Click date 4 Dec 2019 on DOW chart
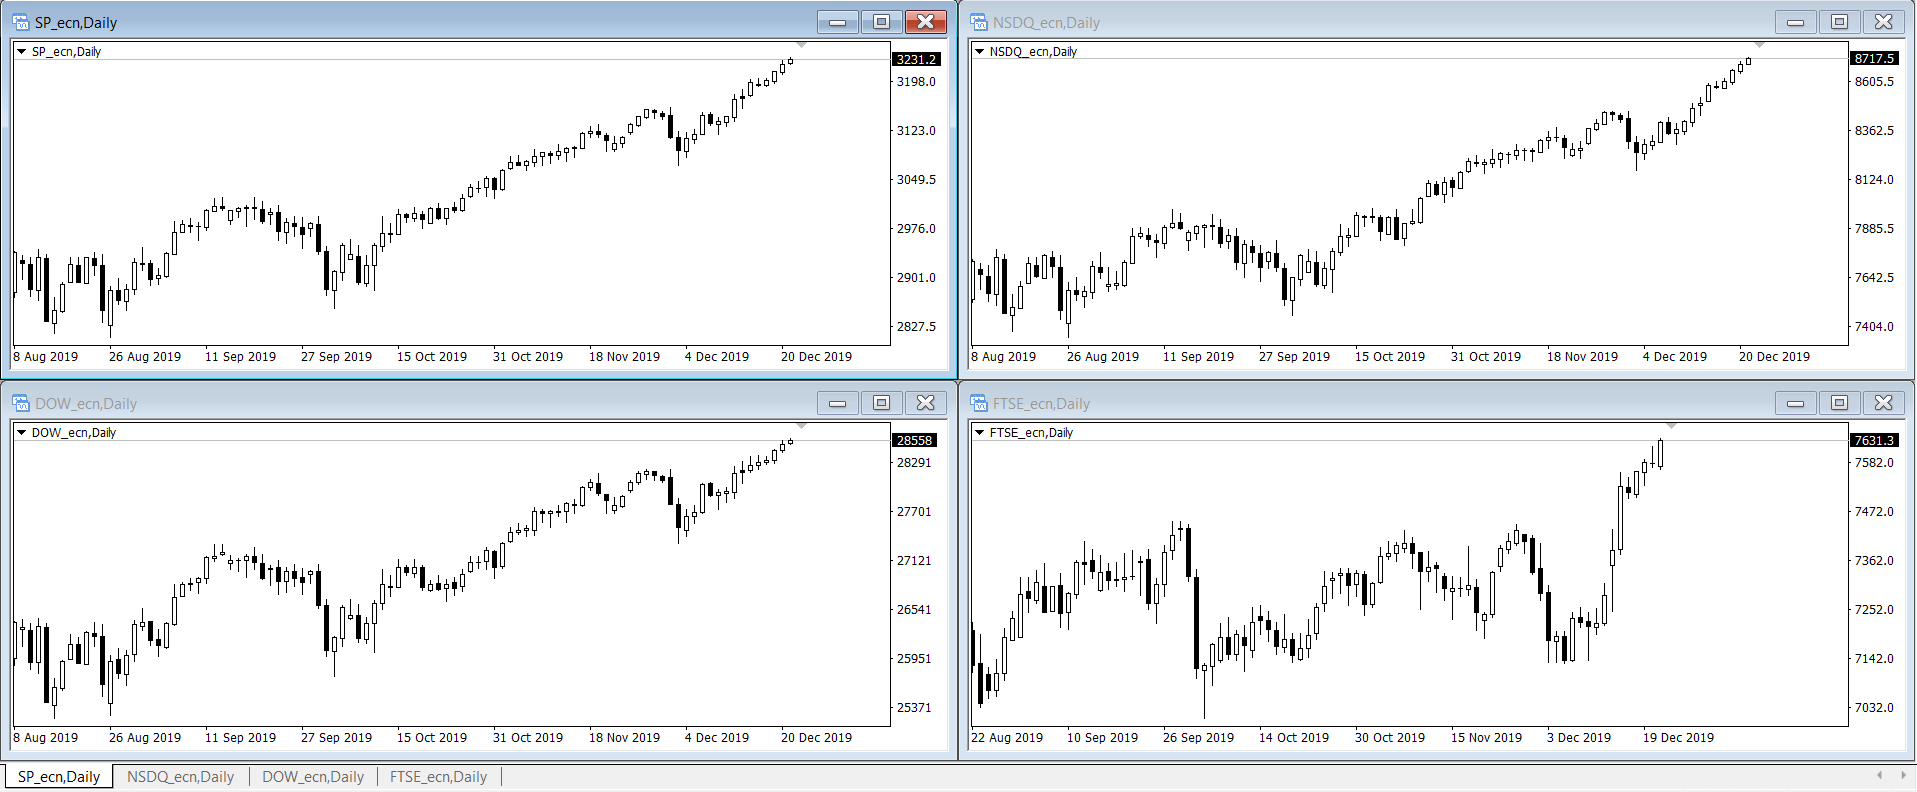Viewport: 1917px width, 792px height. click(x=717, y=738)
